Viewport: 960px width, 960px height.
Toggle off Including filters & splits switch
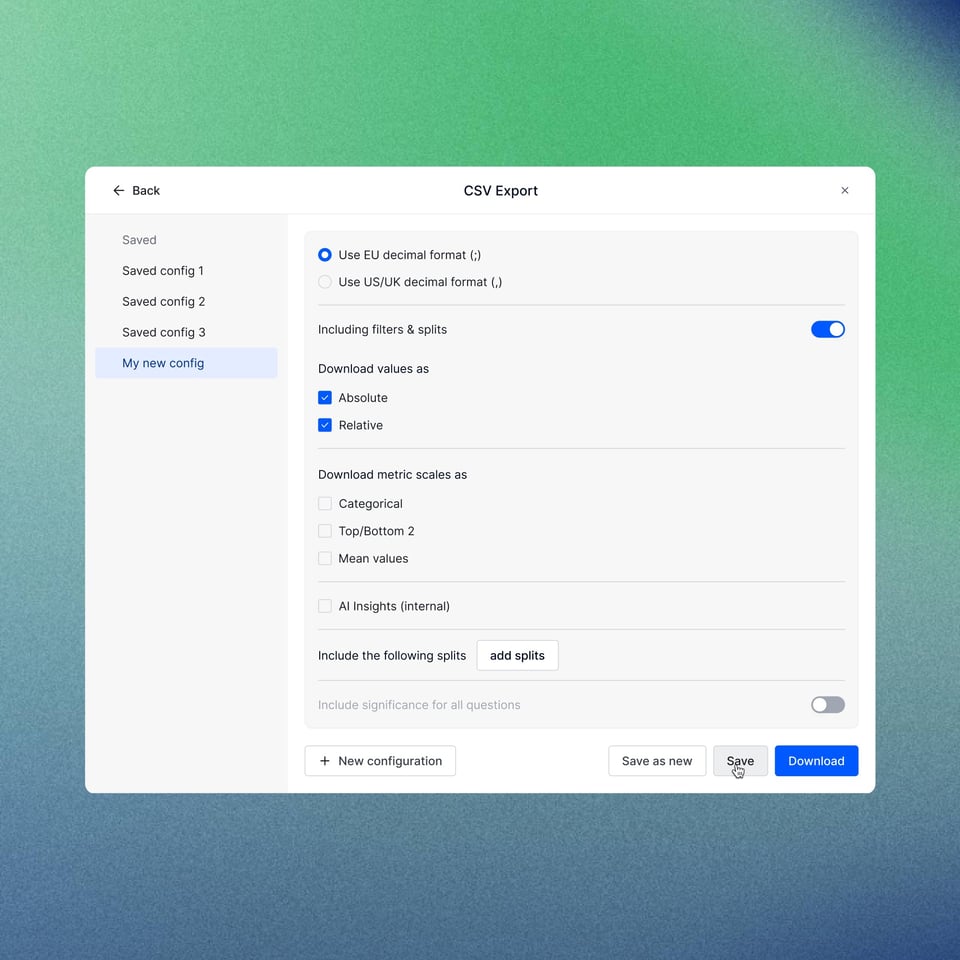click(827, 329)
